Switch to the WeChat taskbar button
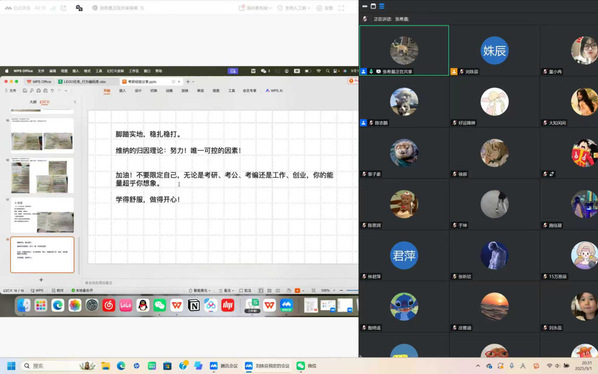The height and width of the screenshot is (374, 598). click(307, 366)
